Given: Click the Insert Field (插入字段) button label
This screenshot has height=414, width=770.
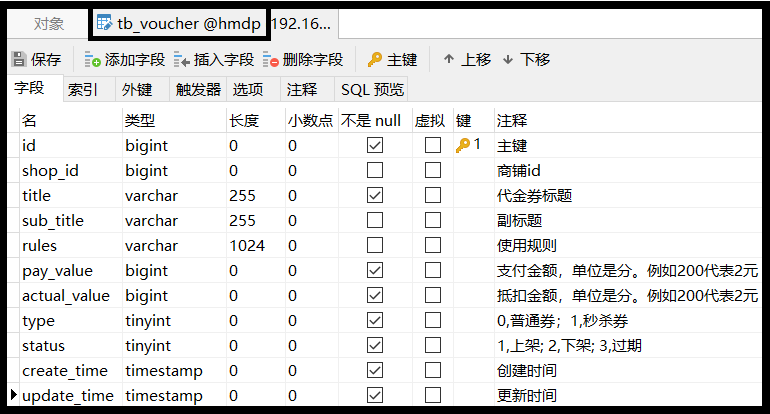Looking at the screenshot, I should coord(223,60).
